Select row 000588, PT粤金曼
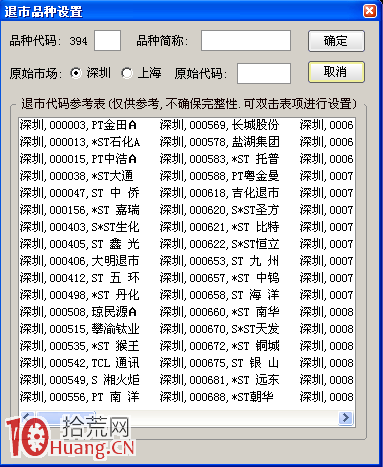The height and width of the screenshot is (467, 383). [219, 176]
